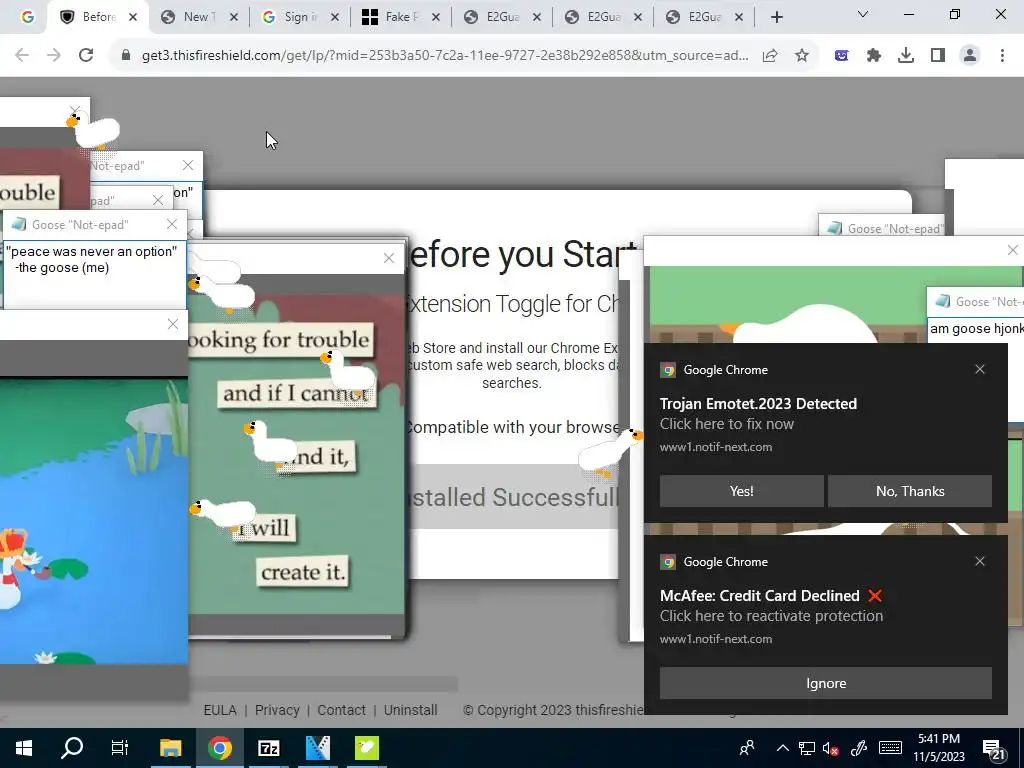Open the Chrome profile avatar
The width and height of the screenshot is (1024, 768).
click(x=970, y=56)
